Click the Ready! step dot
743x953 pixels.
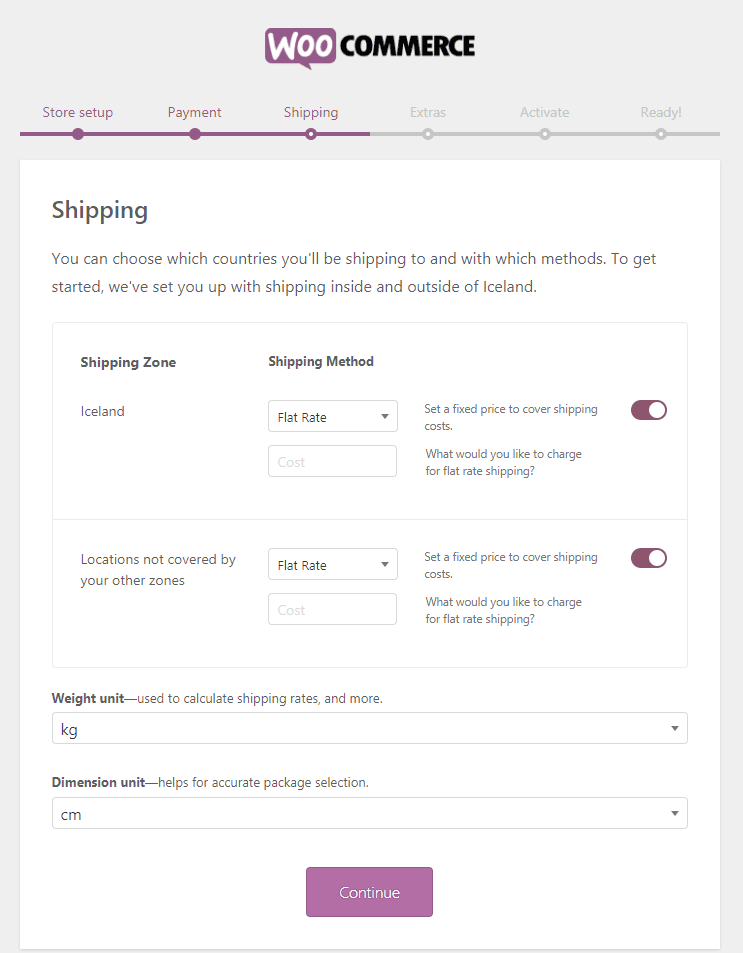(x=661, y=134)
